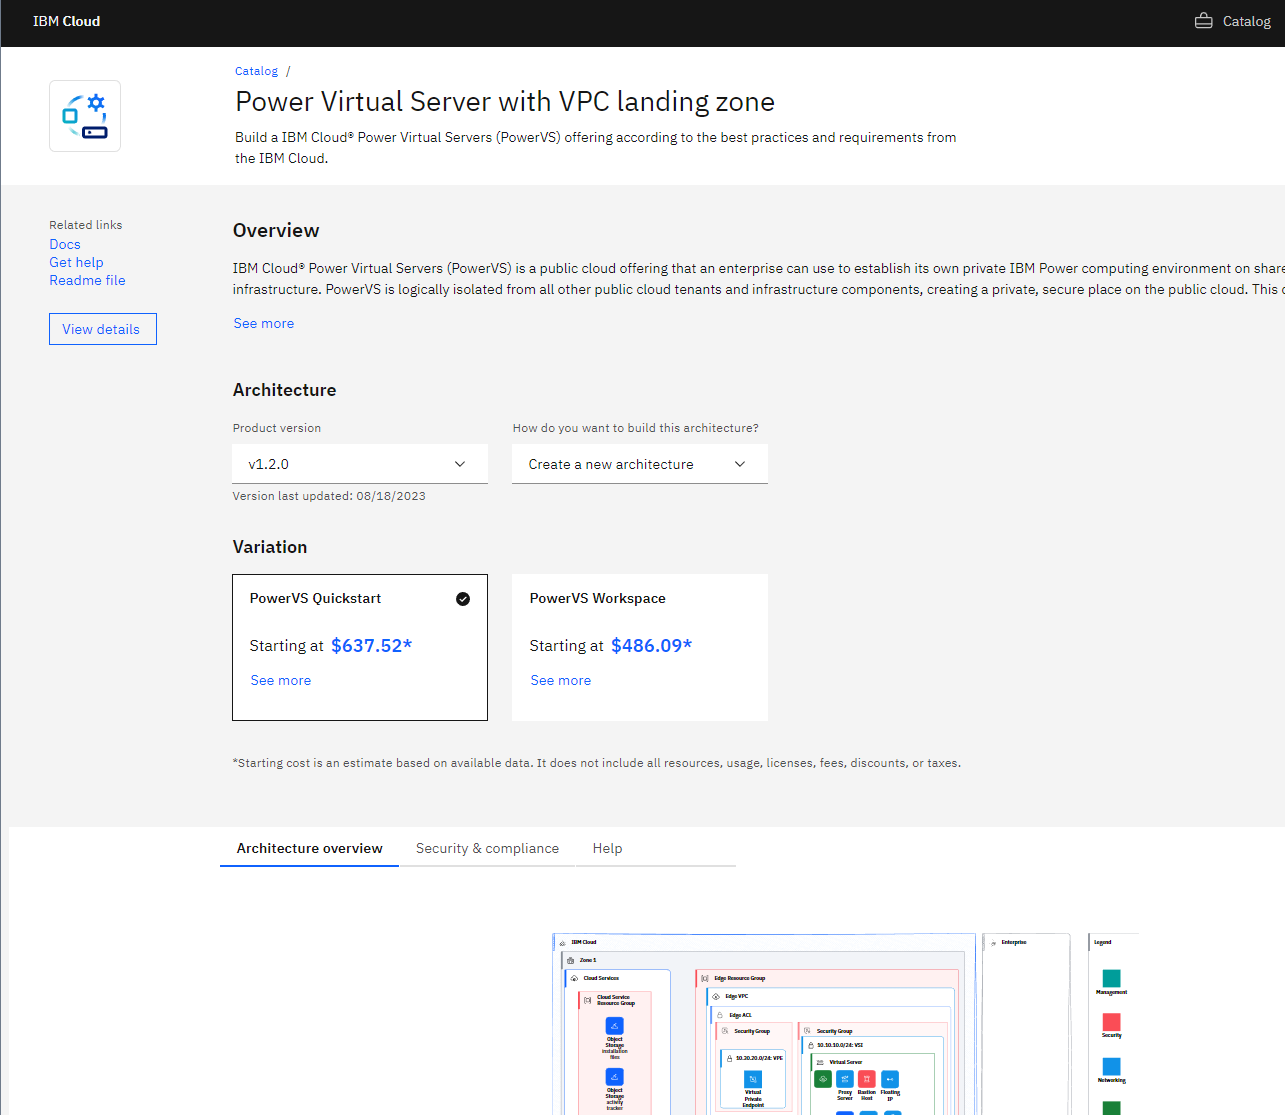Click the Version last updated 08/18/2023 text
Screen dimensions: 1285x1115
point(329,496)
